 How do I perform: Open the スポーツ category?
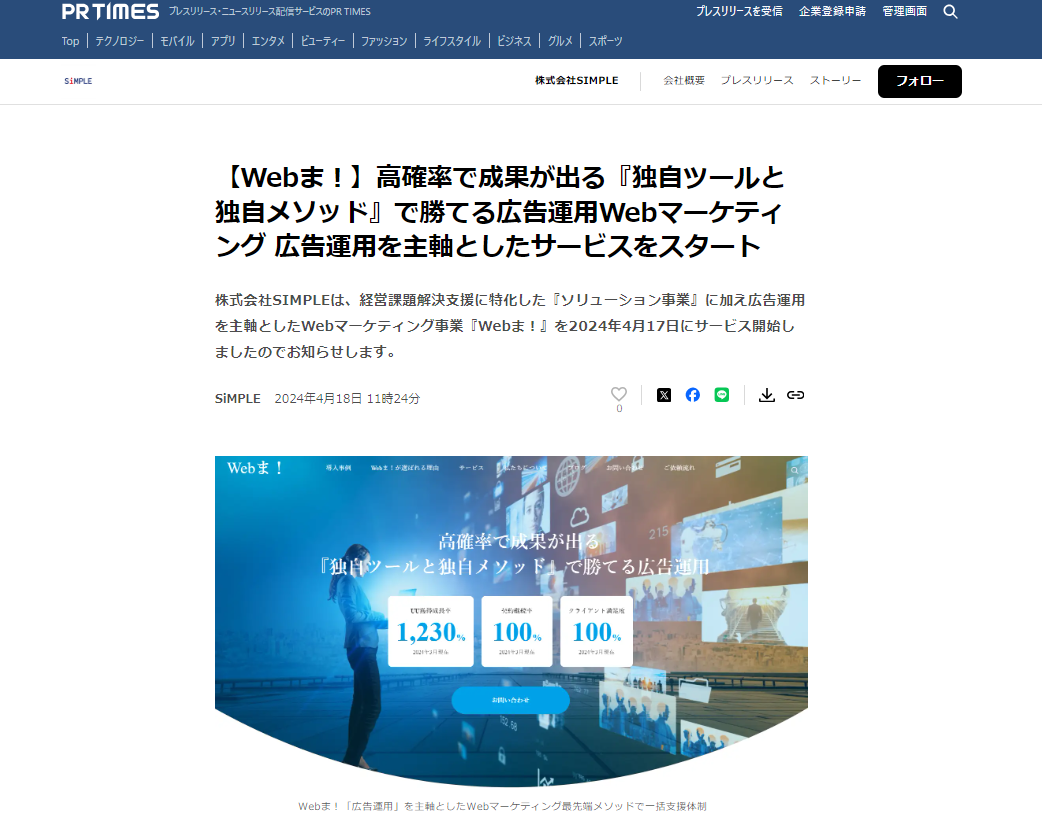click(606, 41)
